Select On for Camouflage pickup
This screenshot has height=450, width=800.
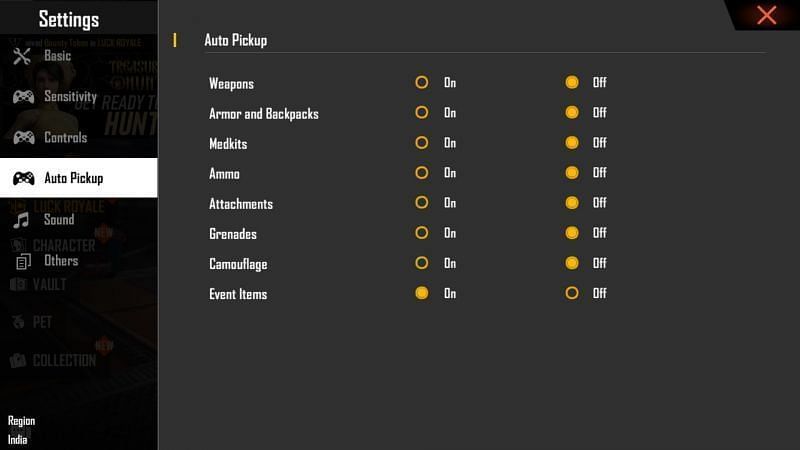(x=422, y=263)
